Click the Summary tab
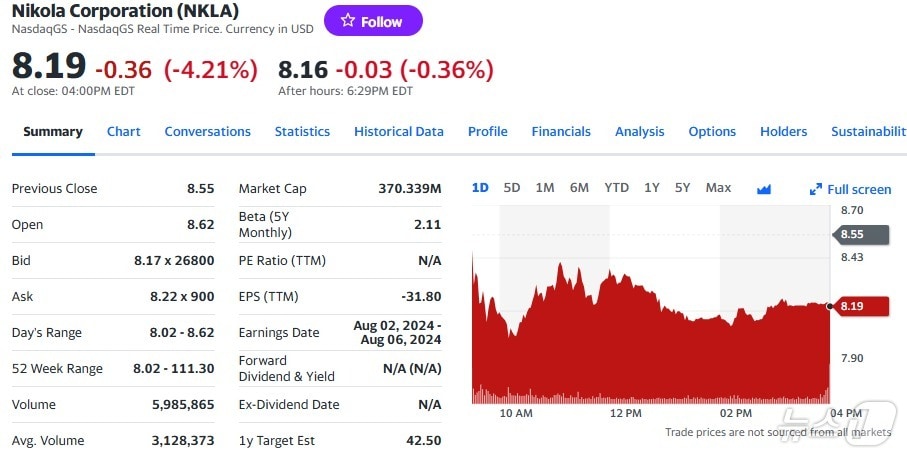 [53, 131]
